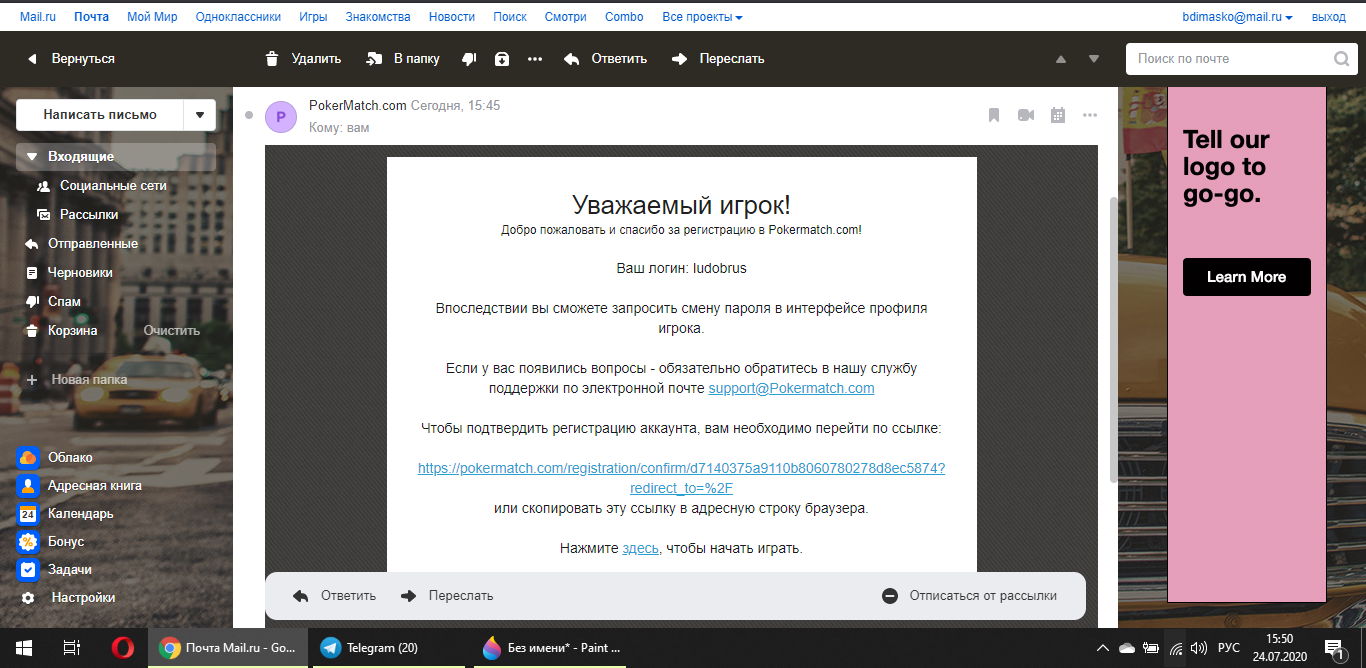Go to next message with down arrow
The image size is (1366, 668).
tap(1094, 59)
